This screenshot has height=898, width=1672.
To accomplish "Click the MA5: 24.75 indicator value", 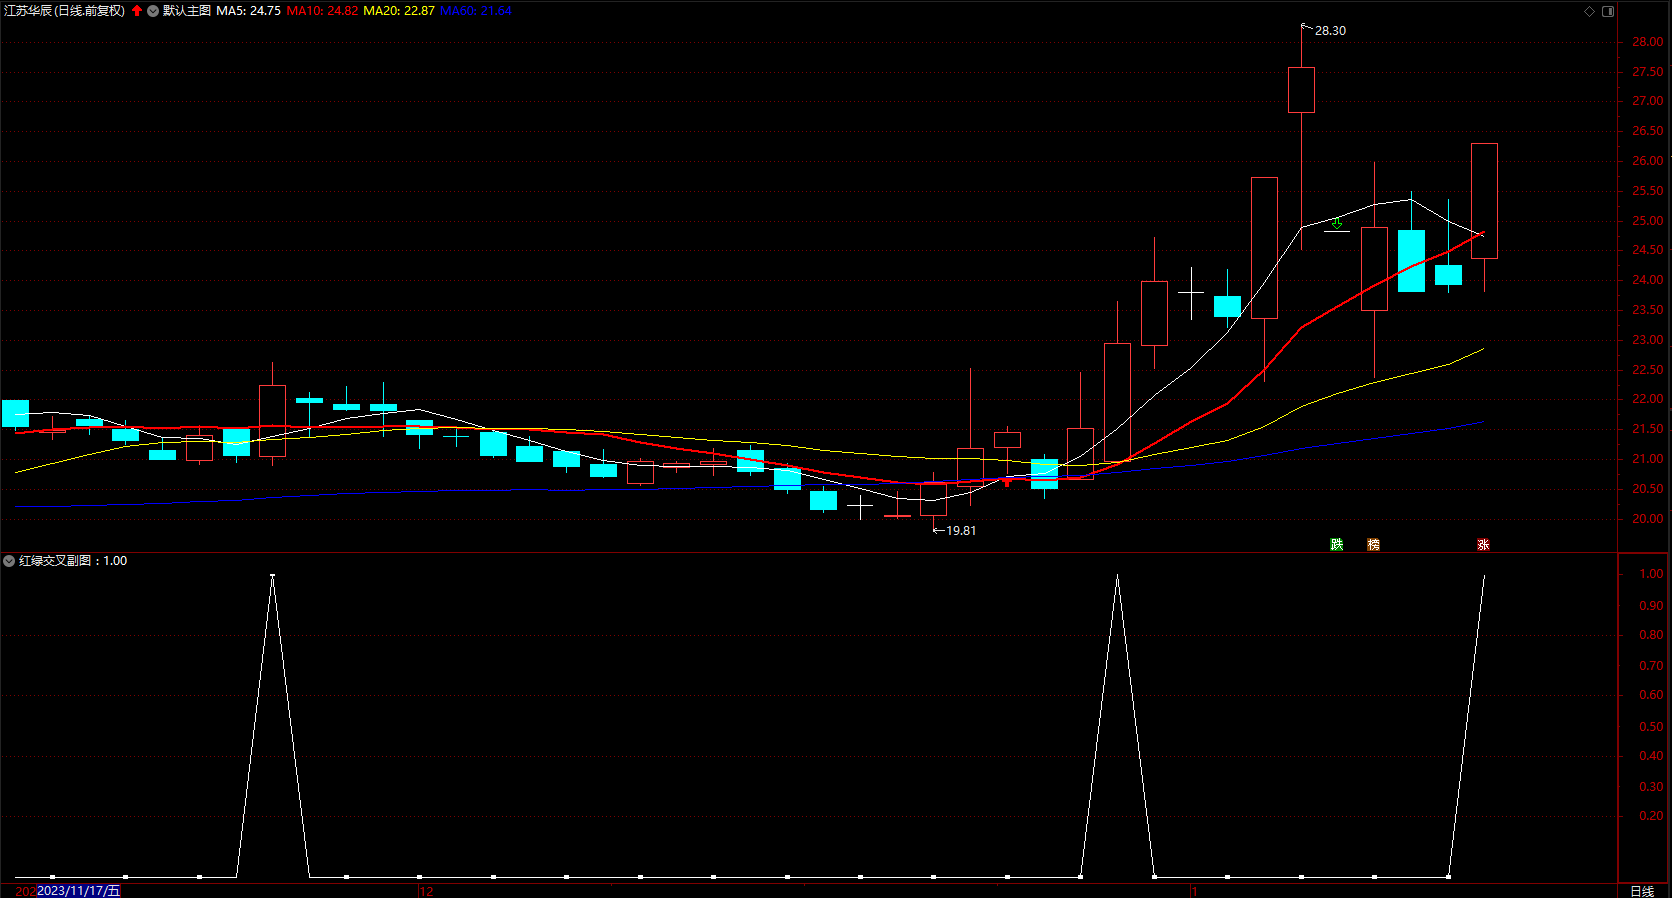I will [249, 11].
